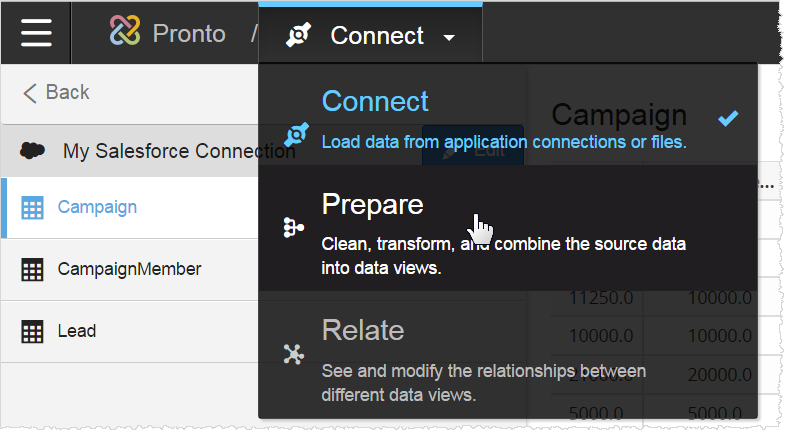Click the Prepare merge-nodes icon in the menu
785x432 pixels.
coord(294,228)
